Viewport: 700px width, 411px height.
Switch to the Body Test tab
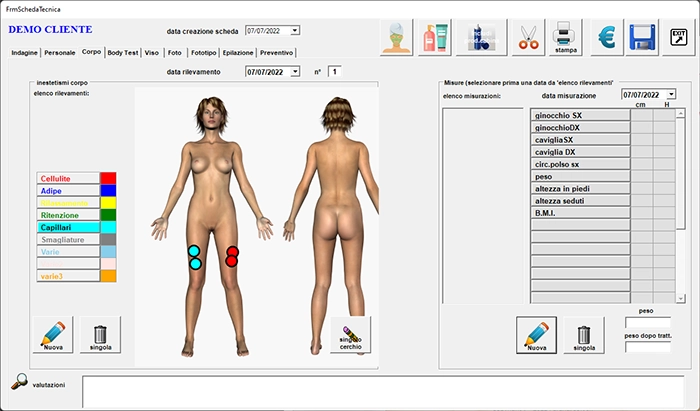click(123, 53)
